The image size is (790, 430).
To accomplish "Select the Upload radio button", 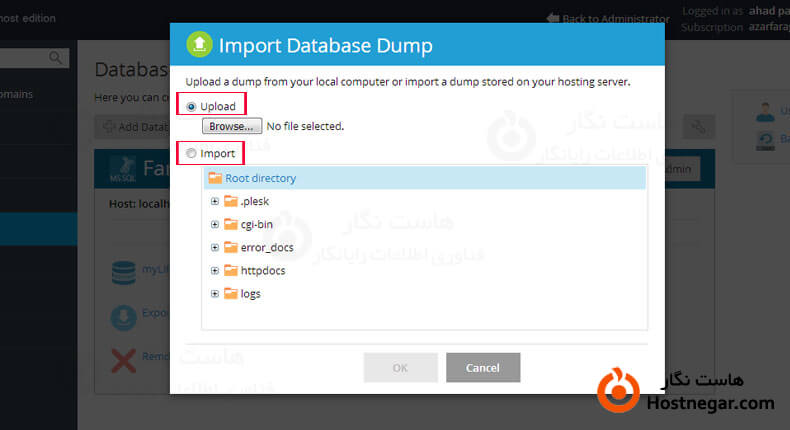I will (x=192, y=106).
